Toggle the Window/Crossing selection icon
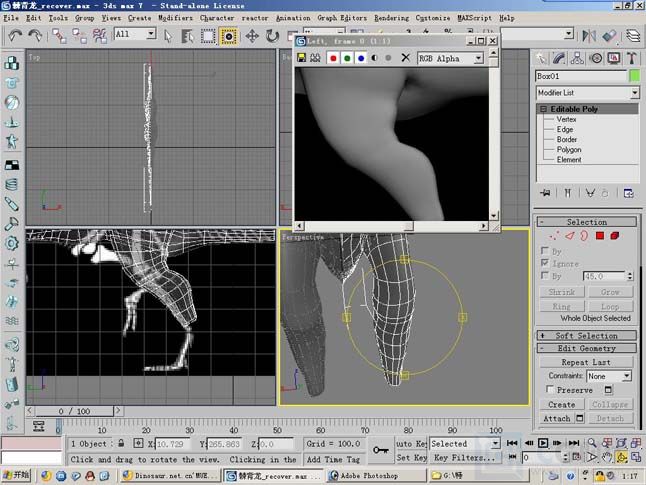This screenshot has width=646, height=485. click(228, 36)
